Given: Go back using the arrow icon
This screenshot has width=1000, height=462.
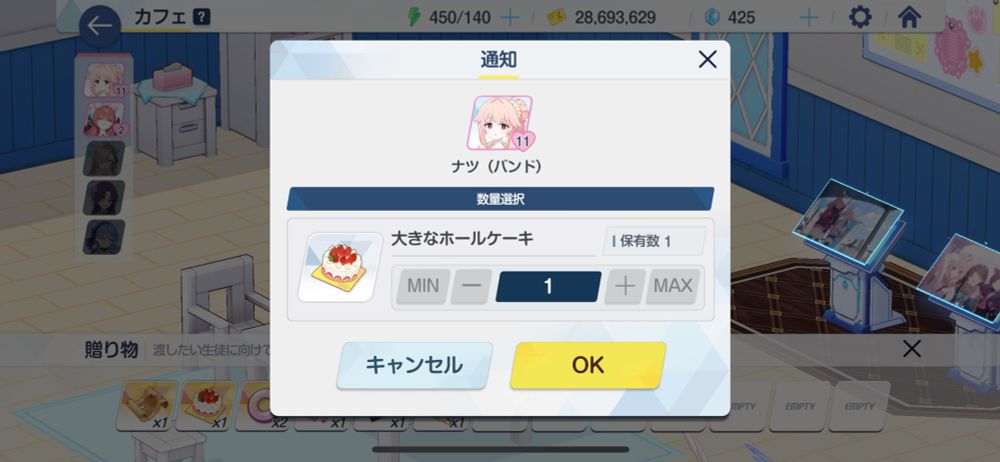Looking at the screenshot, I should 100,26.
